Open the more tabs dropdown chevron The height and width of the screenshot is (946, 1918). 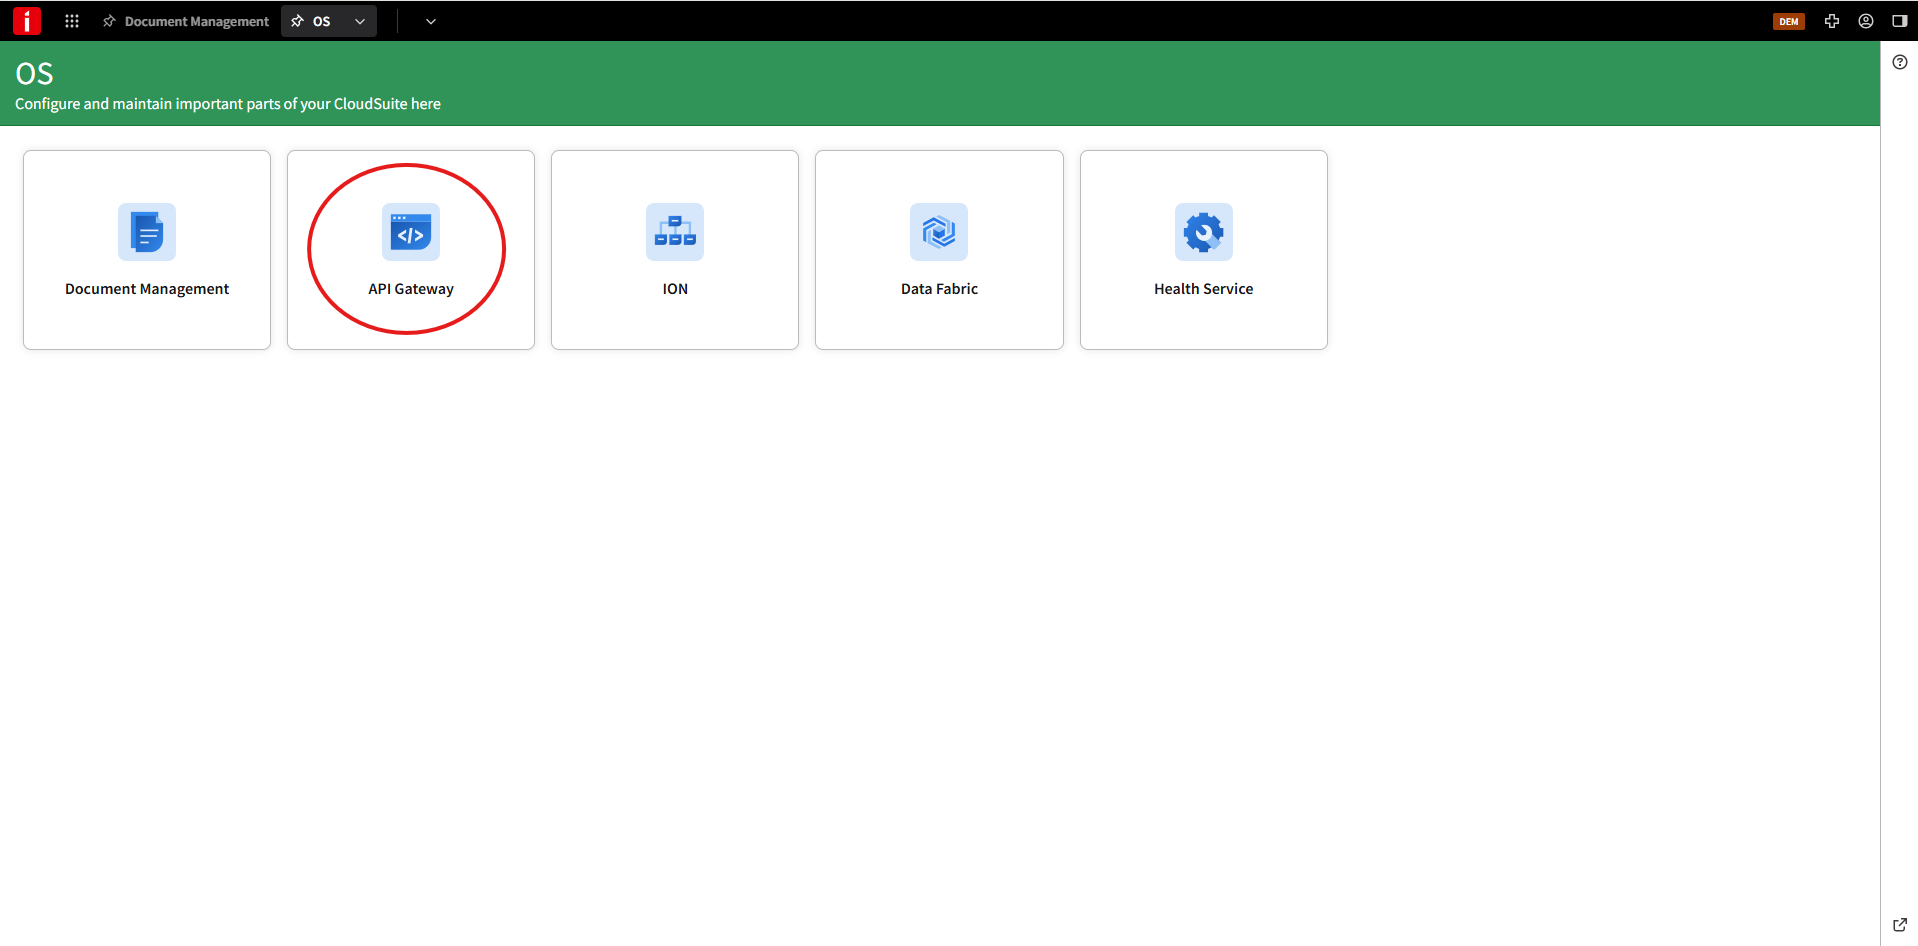(x=431, y=21)
